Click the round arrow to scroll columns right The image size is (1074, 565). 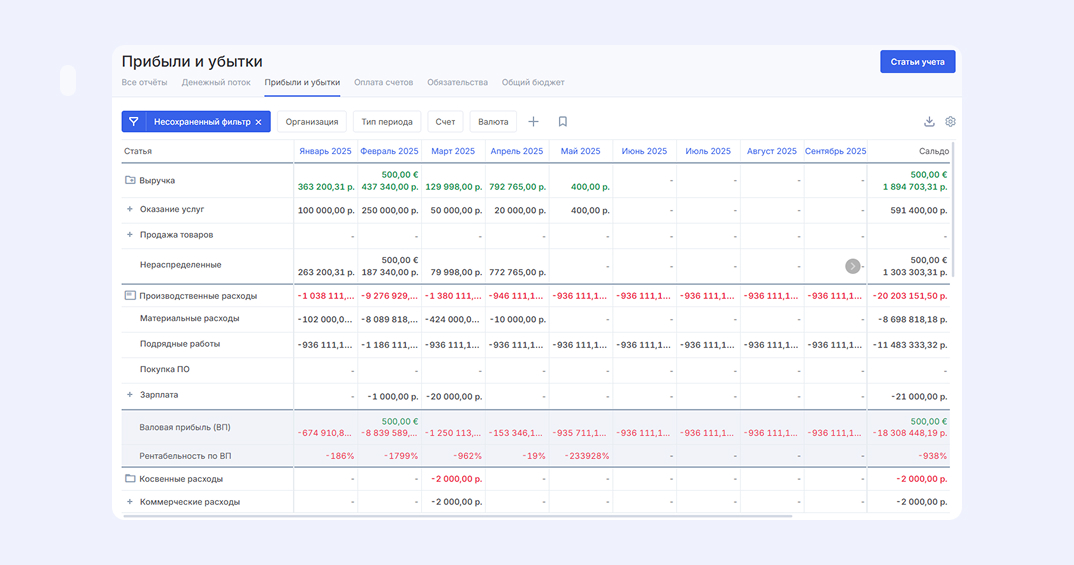click(852, 266)
